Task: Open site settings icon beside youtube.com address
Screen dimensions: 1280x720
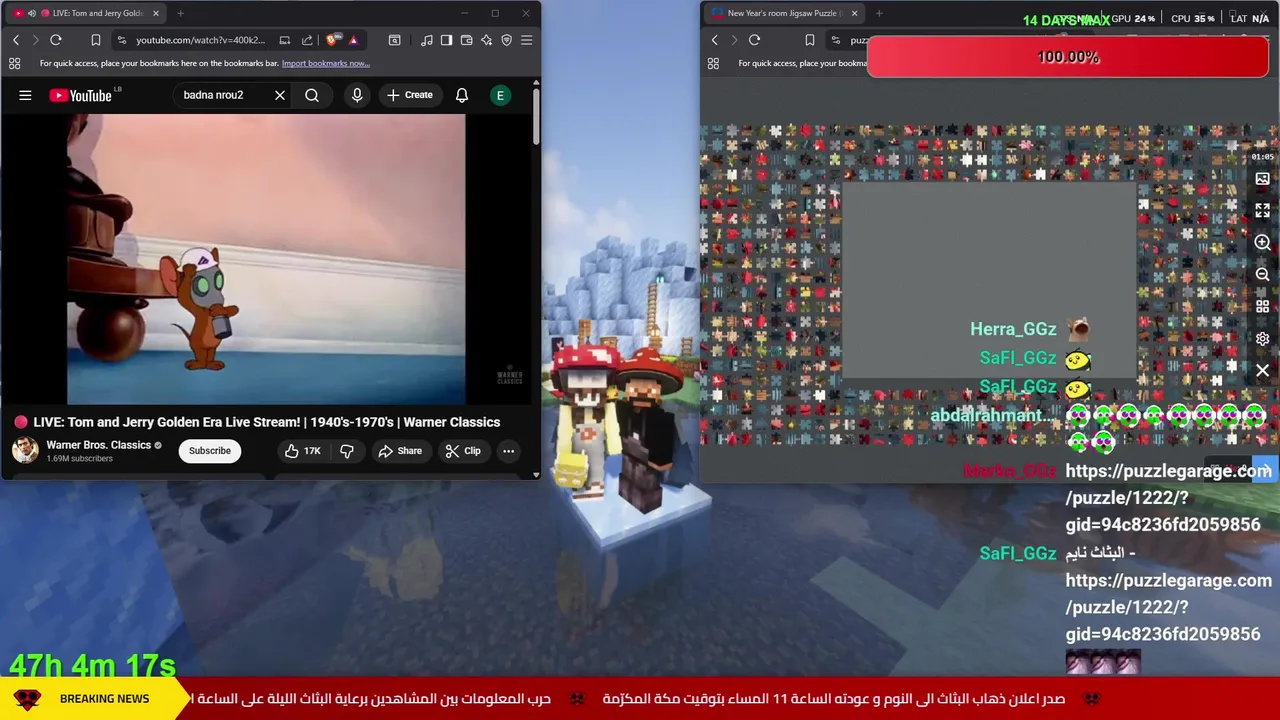Action: (x=122, y=40)
